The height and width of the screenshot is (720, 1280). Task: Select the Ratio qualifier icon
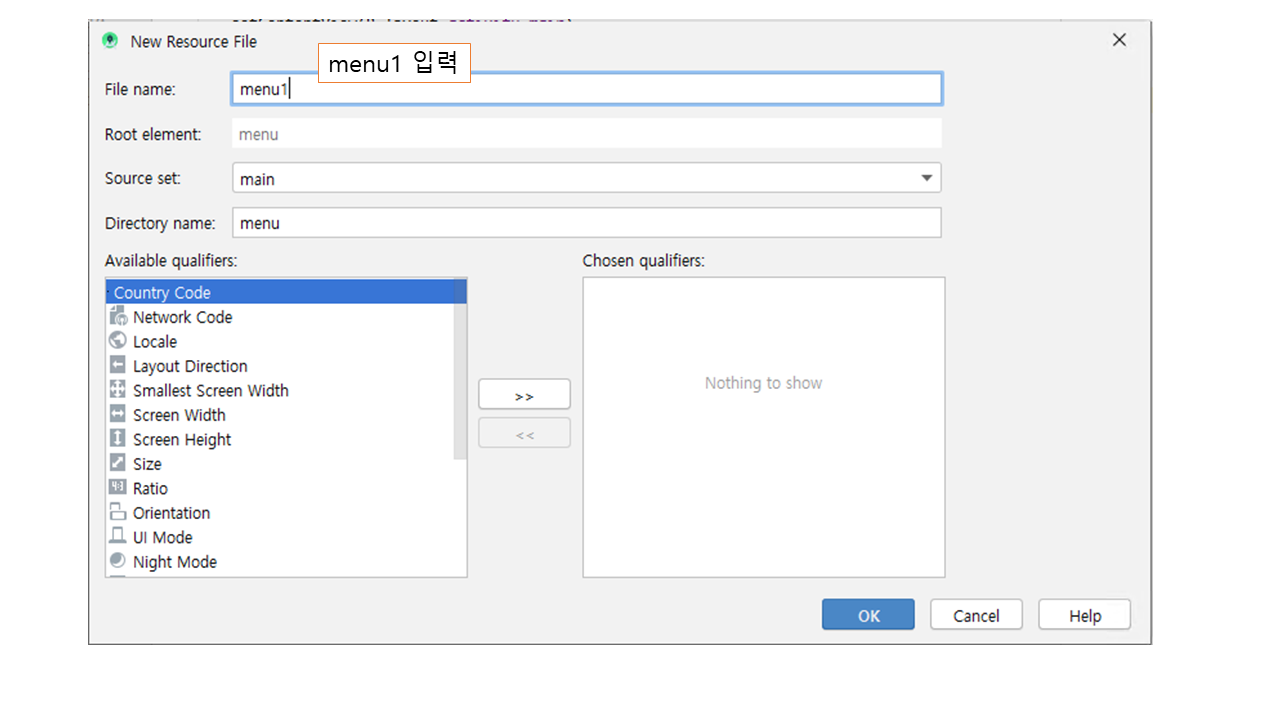118,488
